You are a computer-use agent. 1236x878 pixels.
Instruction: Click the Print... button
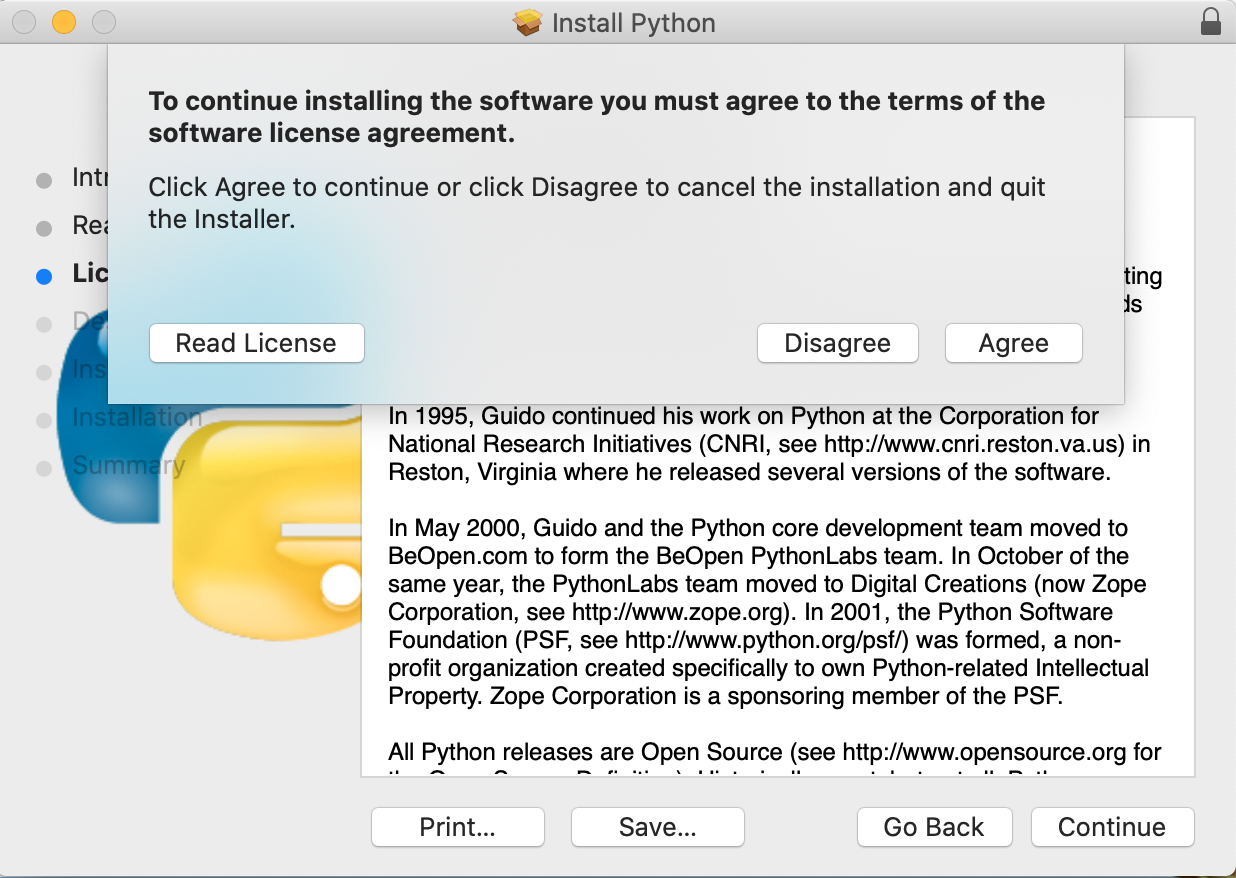457,827
